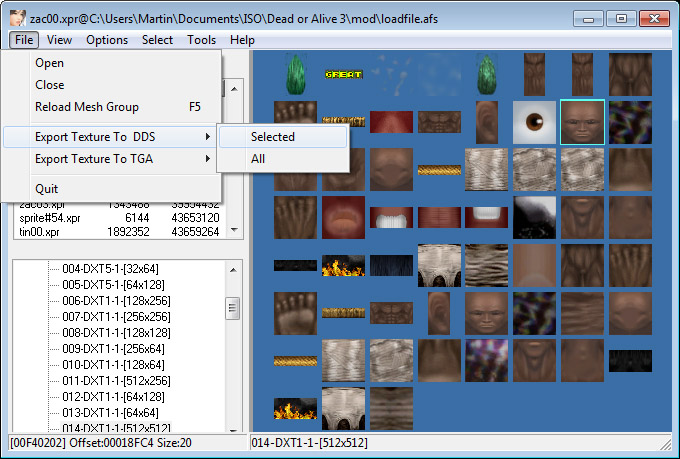Choose Quit from the File menu
Screen dimensions: 680x459
[x=112, y=189]
